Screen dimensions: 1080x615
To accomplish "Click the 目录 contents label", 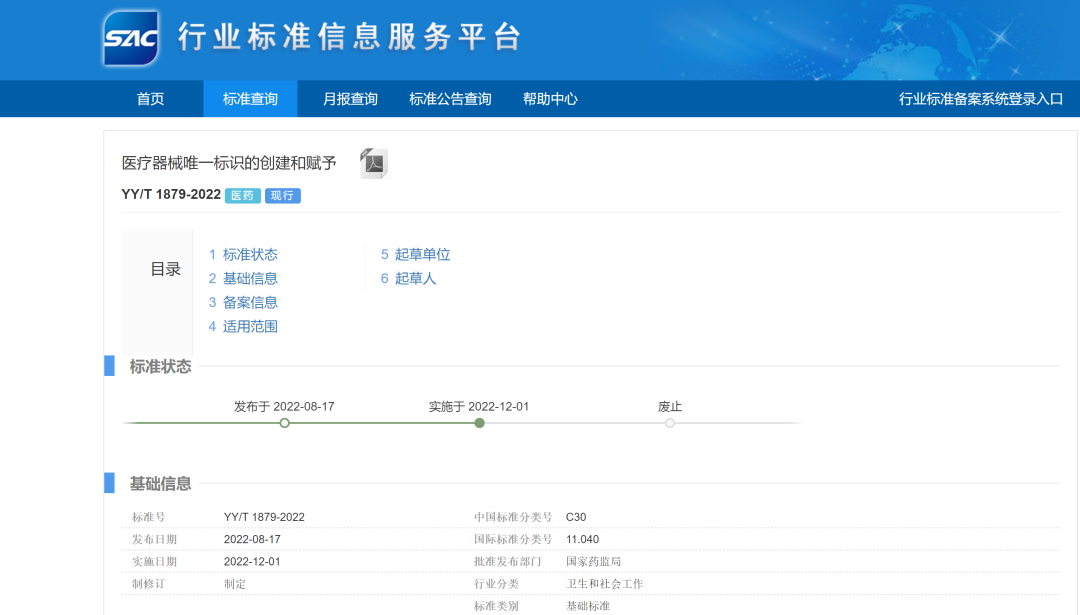I will [x=165, y=269].
